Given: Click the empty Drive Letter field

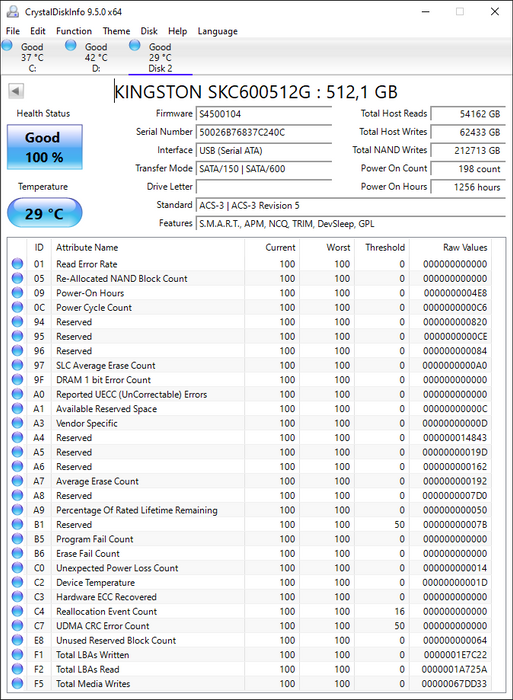Looking at the screenshot, I should pyautogui.click(x=264, y=187).
